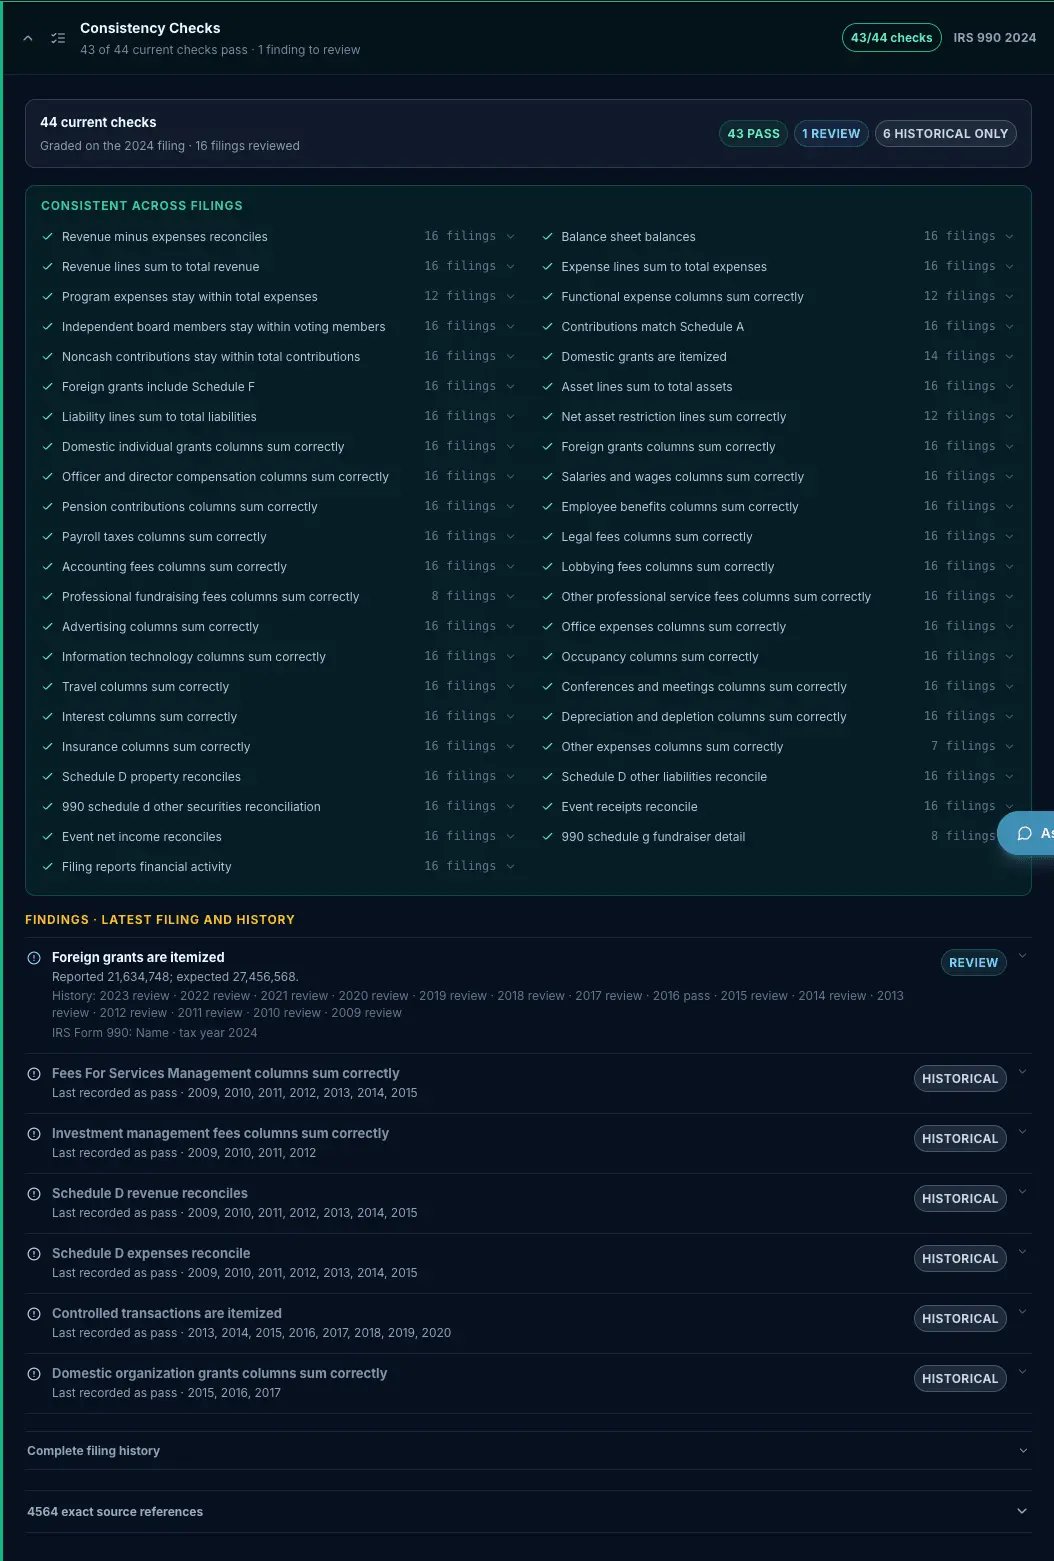Image resolution: width=1054 pixels, height=1561 pixels.
Task: Click alert icon beside Fees For Services Management
Action: click(x=34, y=1073)
